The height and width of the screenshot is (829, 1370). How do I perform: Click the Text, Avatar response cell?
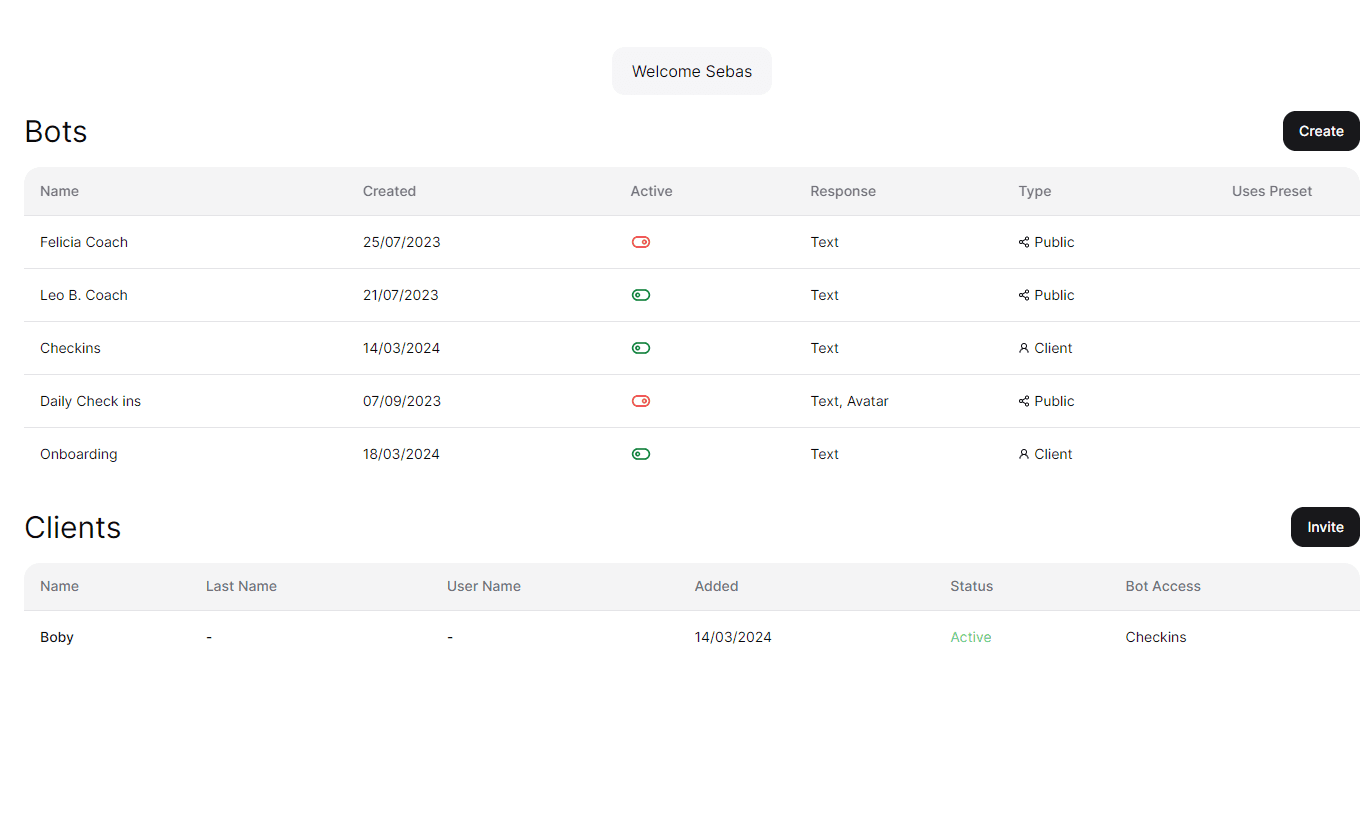tap(849, 401)
